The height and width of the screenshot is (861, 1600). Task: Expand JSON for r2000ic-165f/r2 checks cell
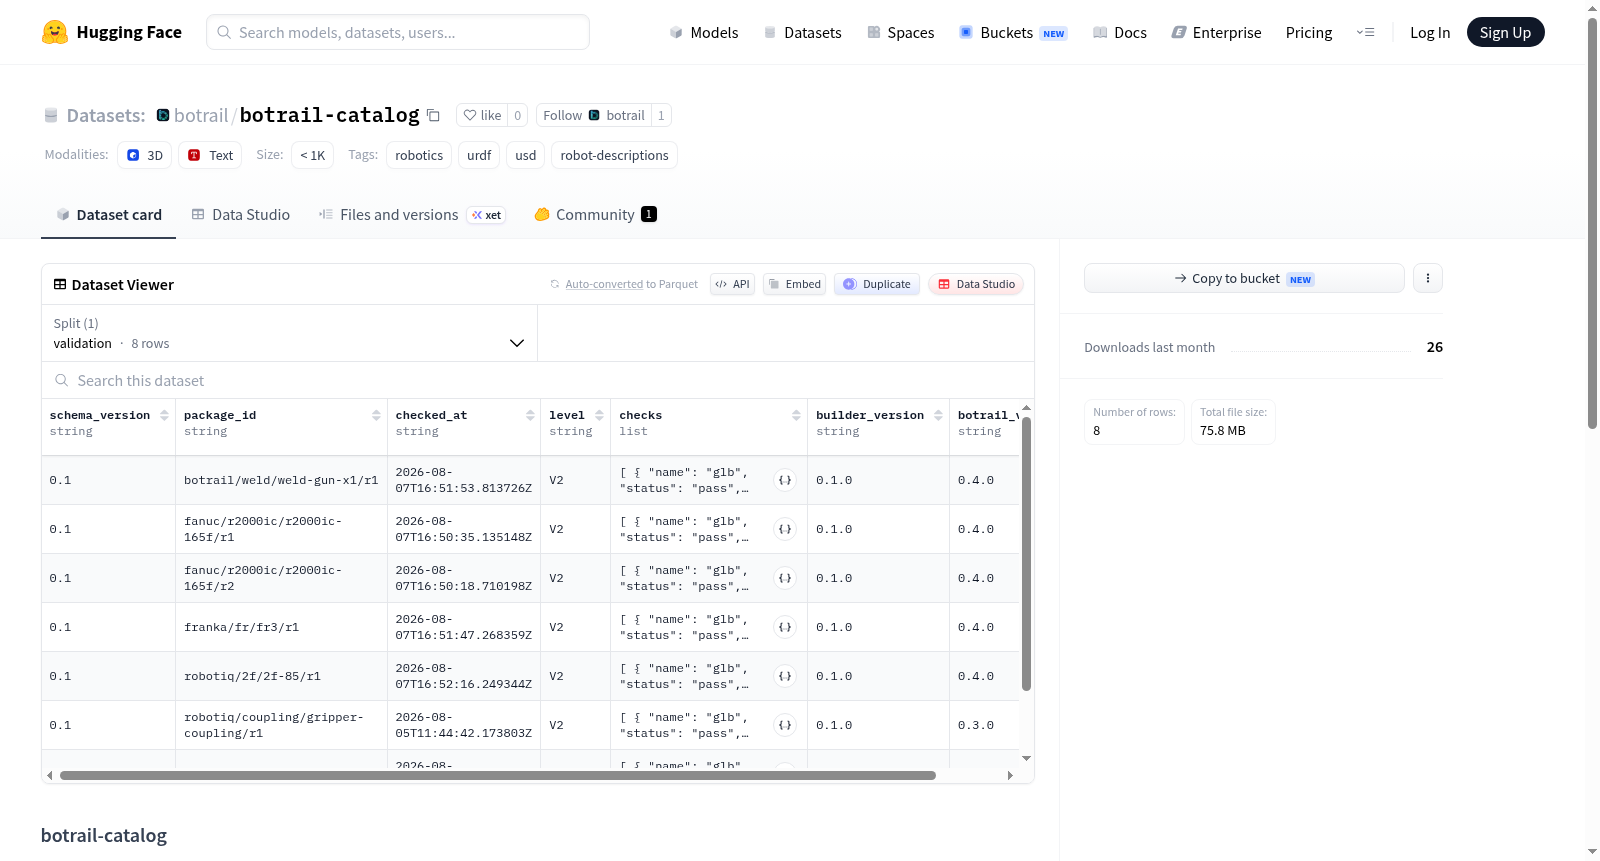click(785, 578)
